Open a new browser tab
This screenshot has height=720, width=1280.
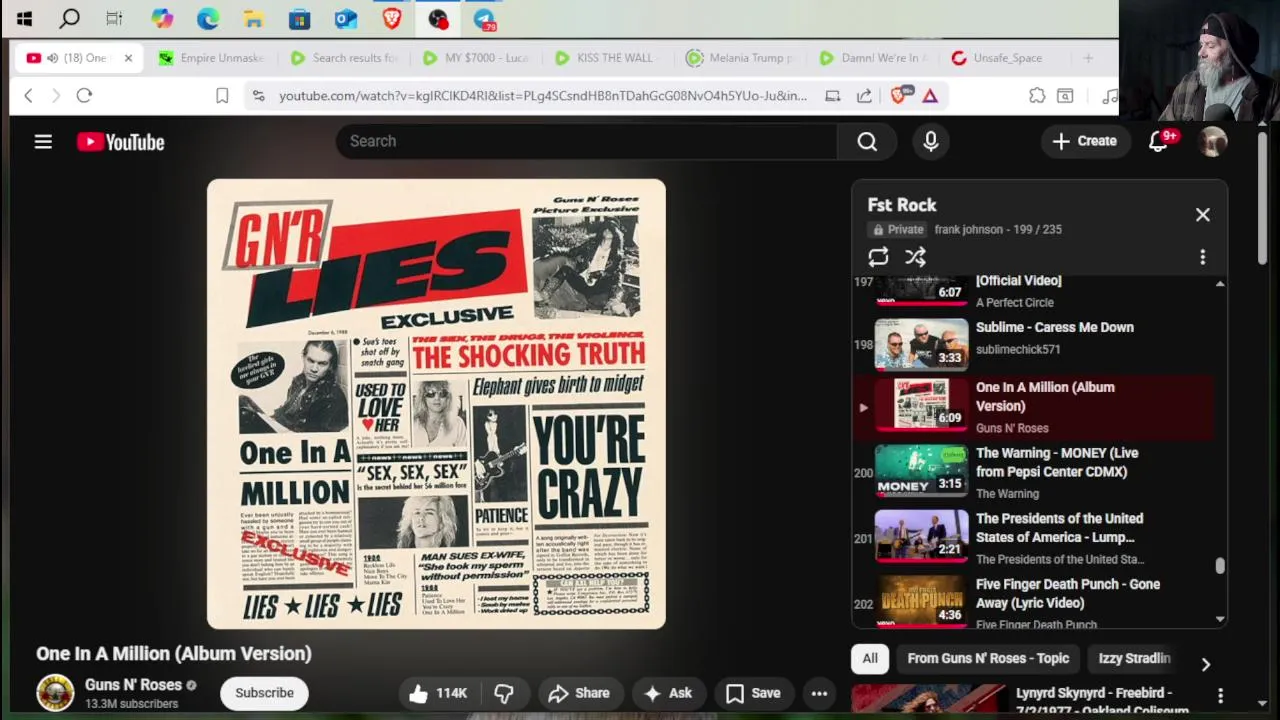(1088, 58)
